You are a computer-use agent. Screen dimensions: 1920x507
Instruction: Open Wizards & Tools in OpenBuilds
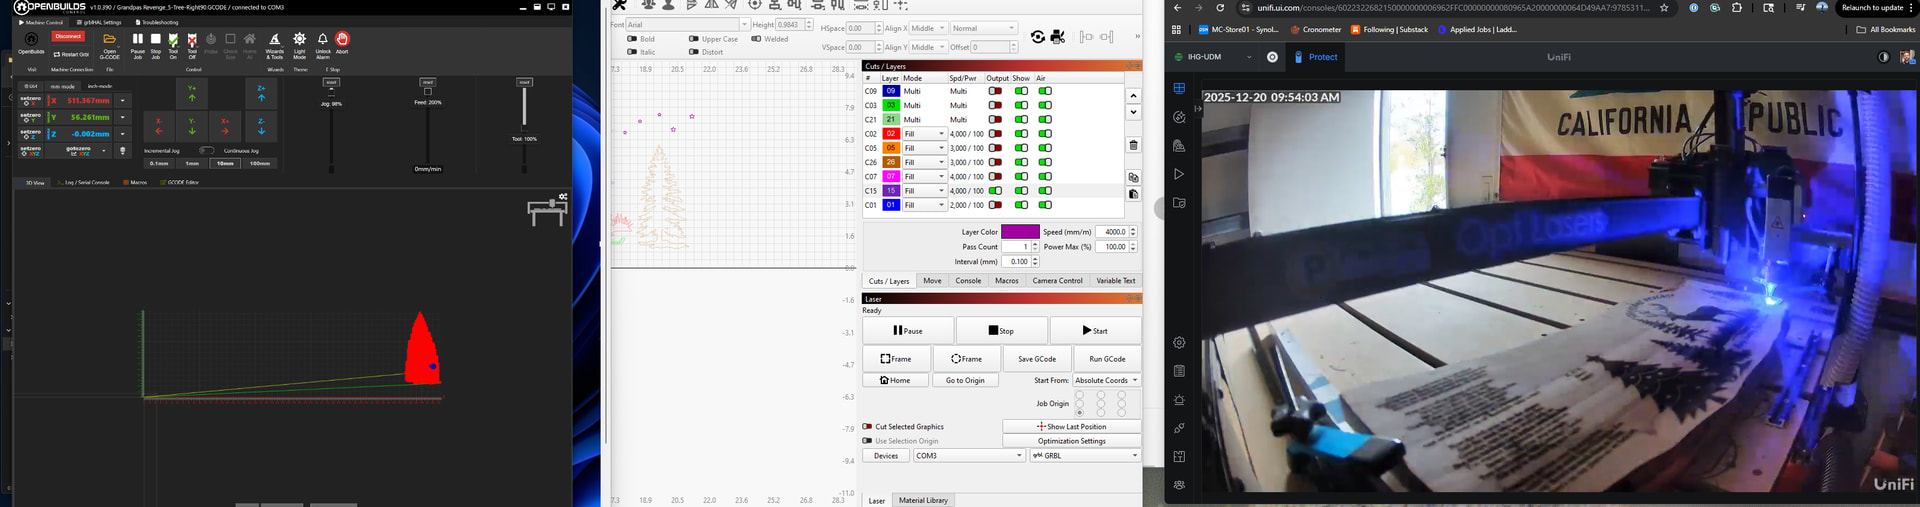[274, 40]
